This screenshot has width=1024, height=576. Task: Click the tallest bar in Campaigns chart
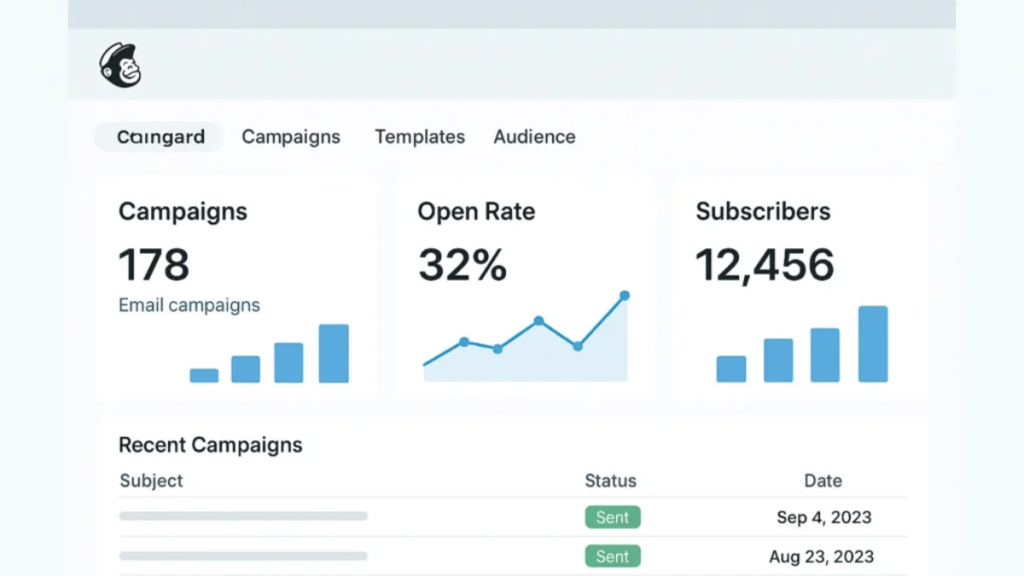click(334, 350)
